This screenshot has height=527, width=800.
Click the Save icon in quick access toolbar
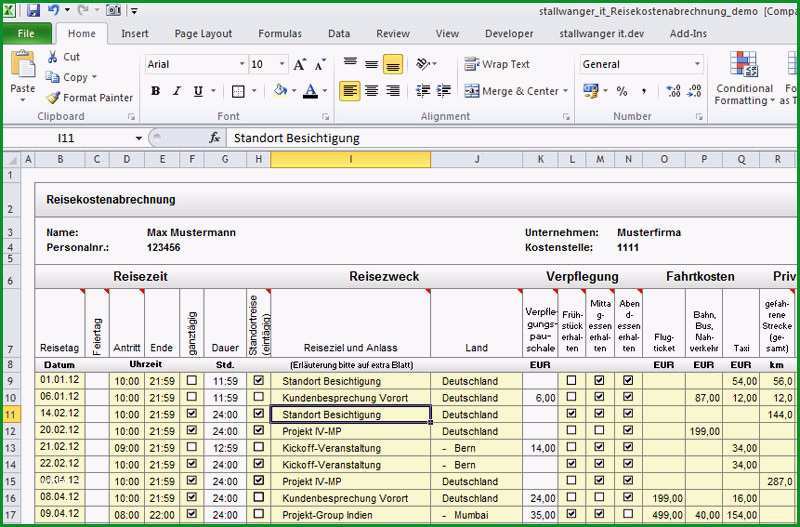33,10
